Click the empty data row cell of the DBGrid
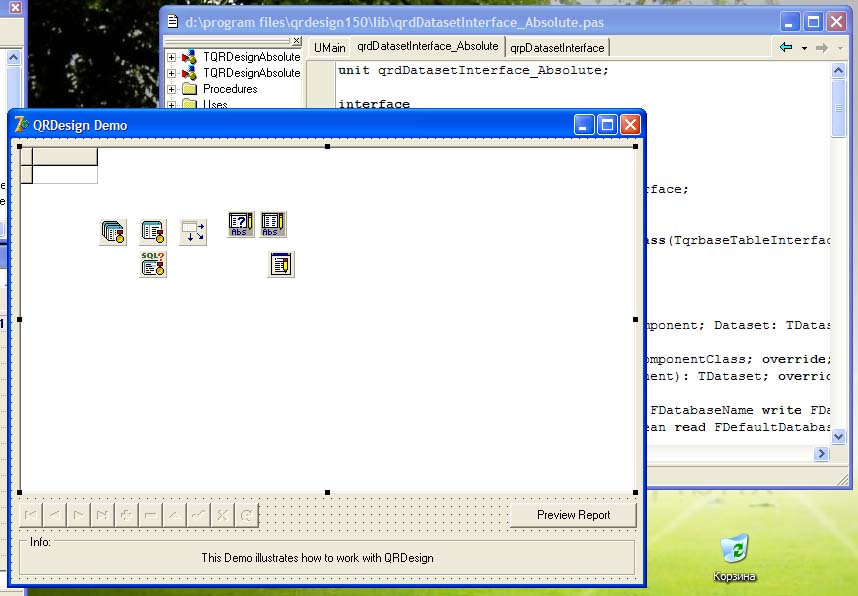This screenshot has height=596, width=858. (65, 175)
